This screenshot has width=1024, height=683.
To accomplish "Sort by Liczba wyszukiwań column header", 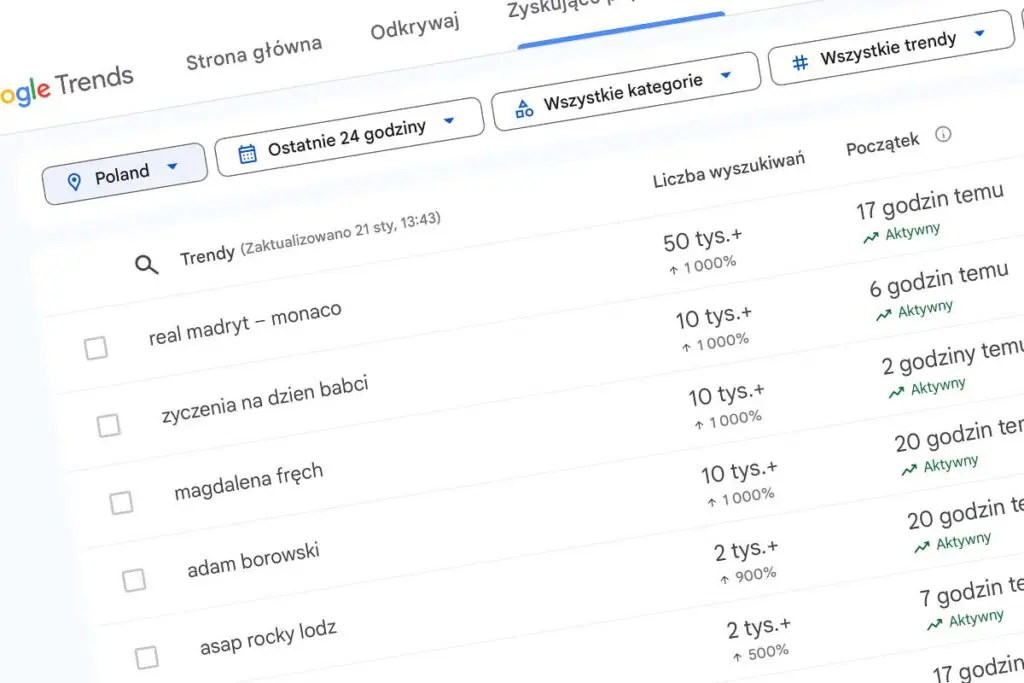I will pos(728,170).
